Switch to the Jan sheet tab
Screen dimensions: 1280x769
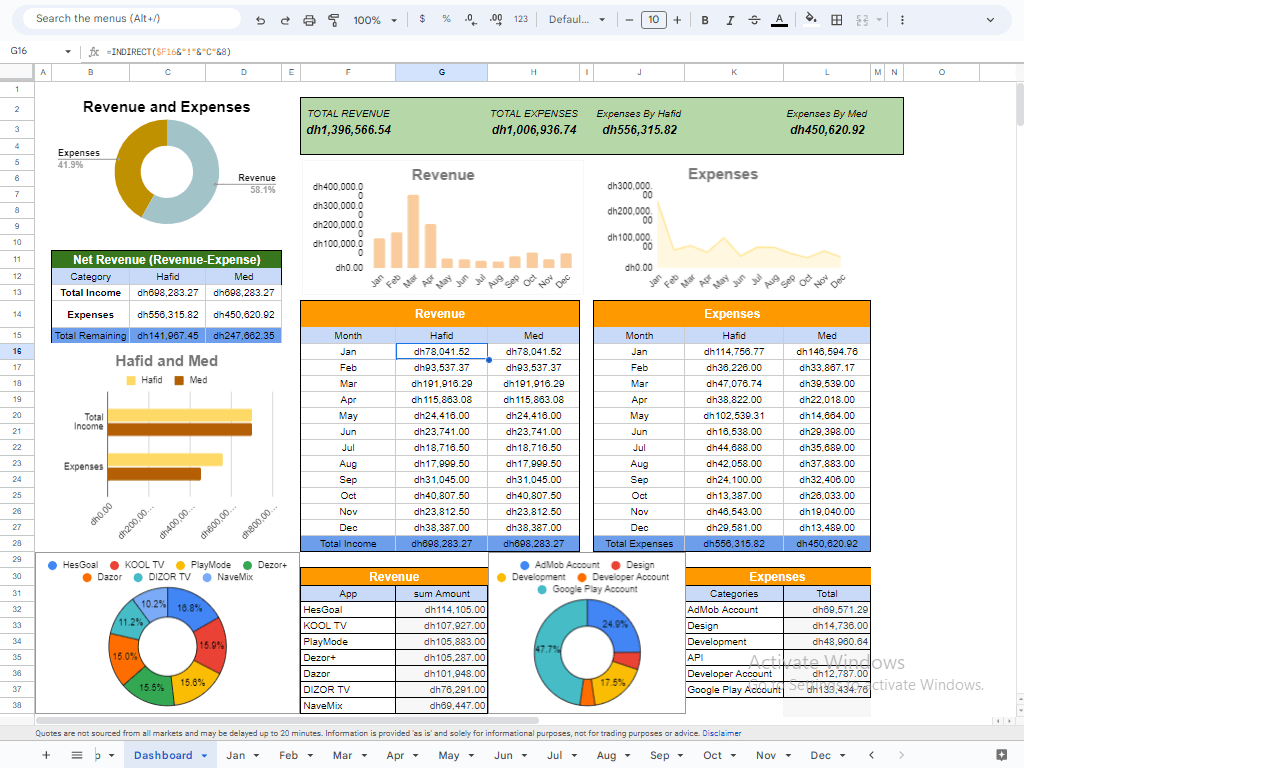[x=236, y=755]
